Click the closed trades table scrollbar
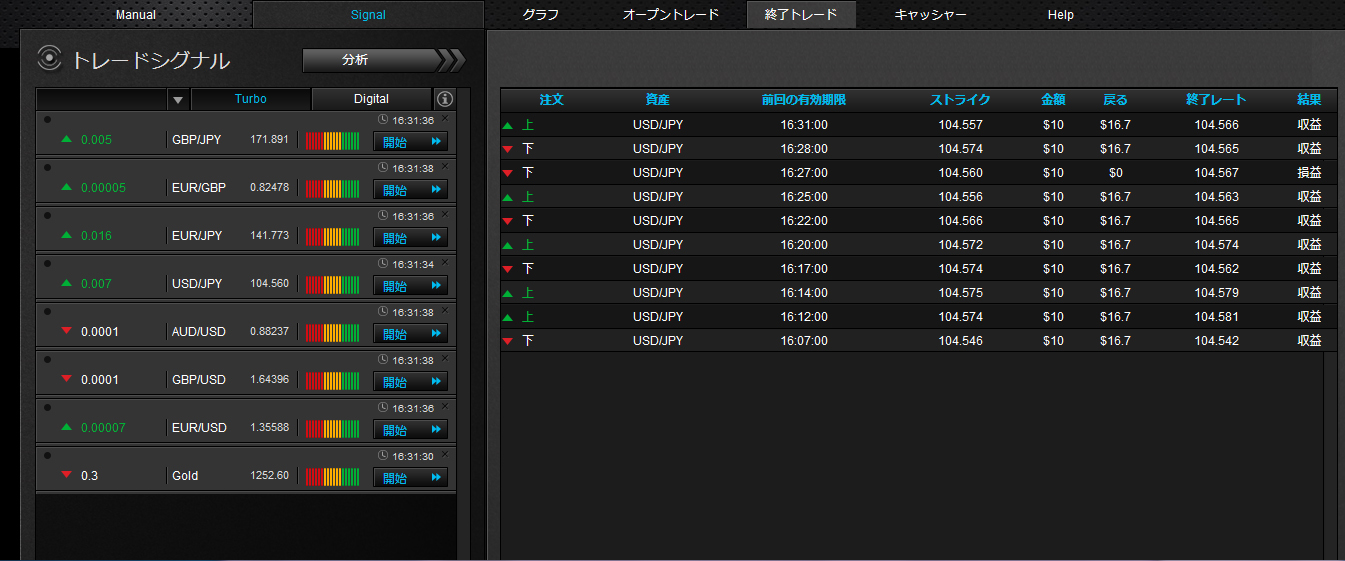1345x561 pixels. 1330,456
